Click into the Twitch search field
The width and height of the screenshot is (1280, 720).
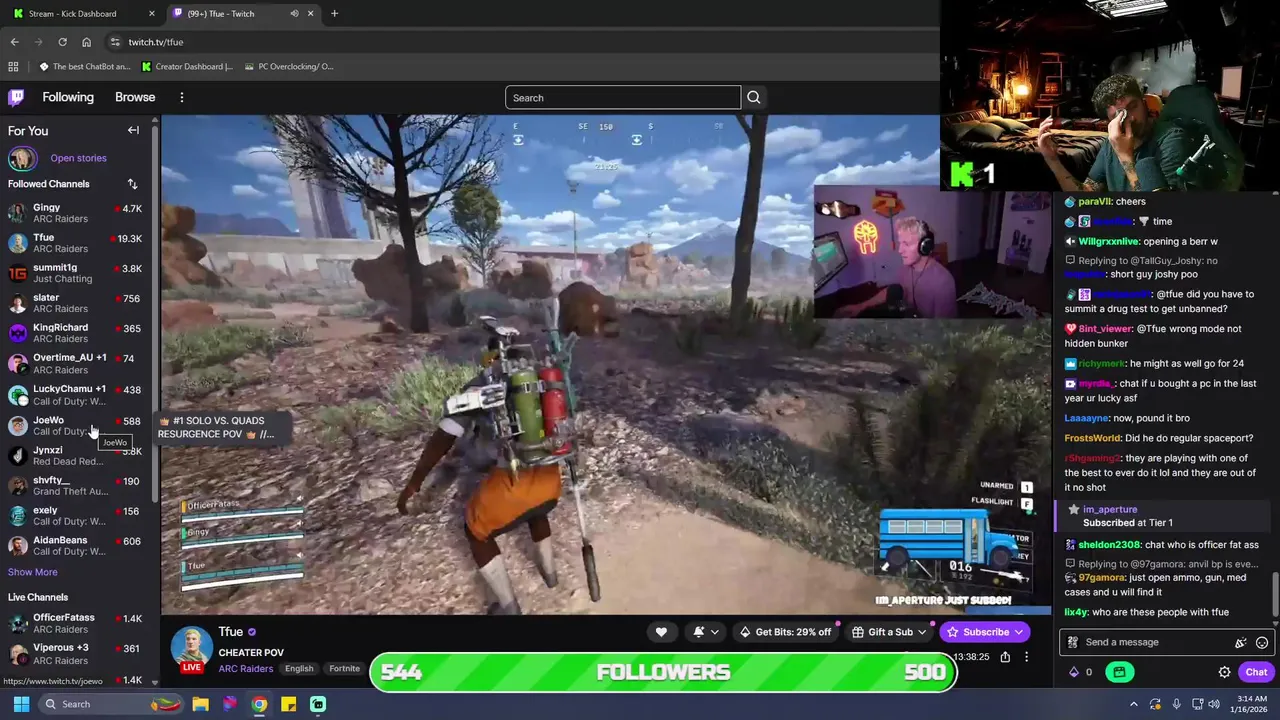coord(623,97)
